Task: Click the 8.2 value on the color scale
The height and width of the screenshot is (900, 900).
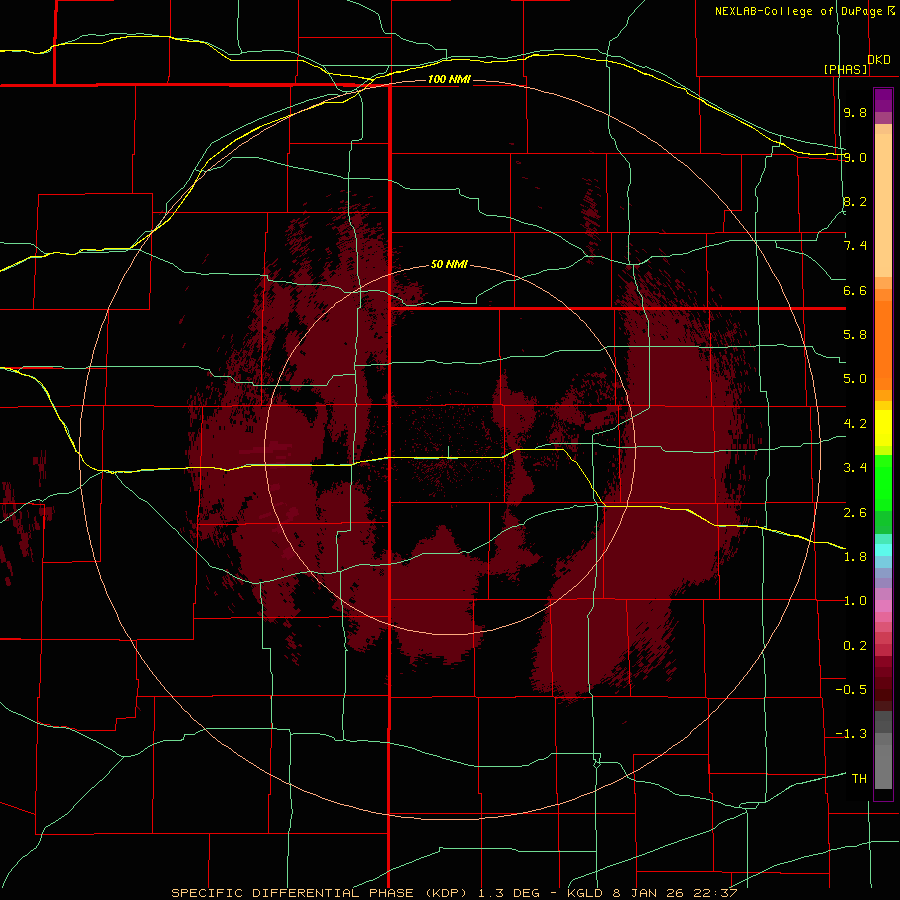Action: [855, 201]
